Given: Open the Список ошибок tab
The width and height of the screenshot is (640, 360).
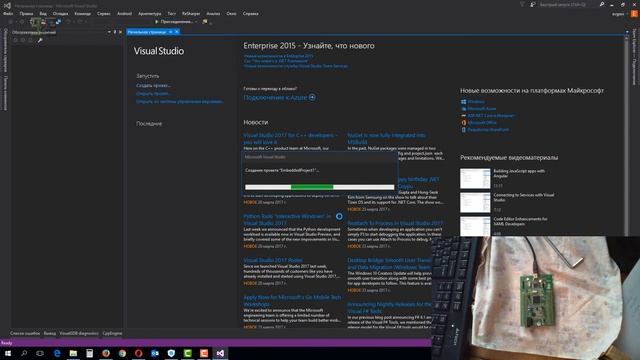Looking at the screenshot, I should [25, 333].
